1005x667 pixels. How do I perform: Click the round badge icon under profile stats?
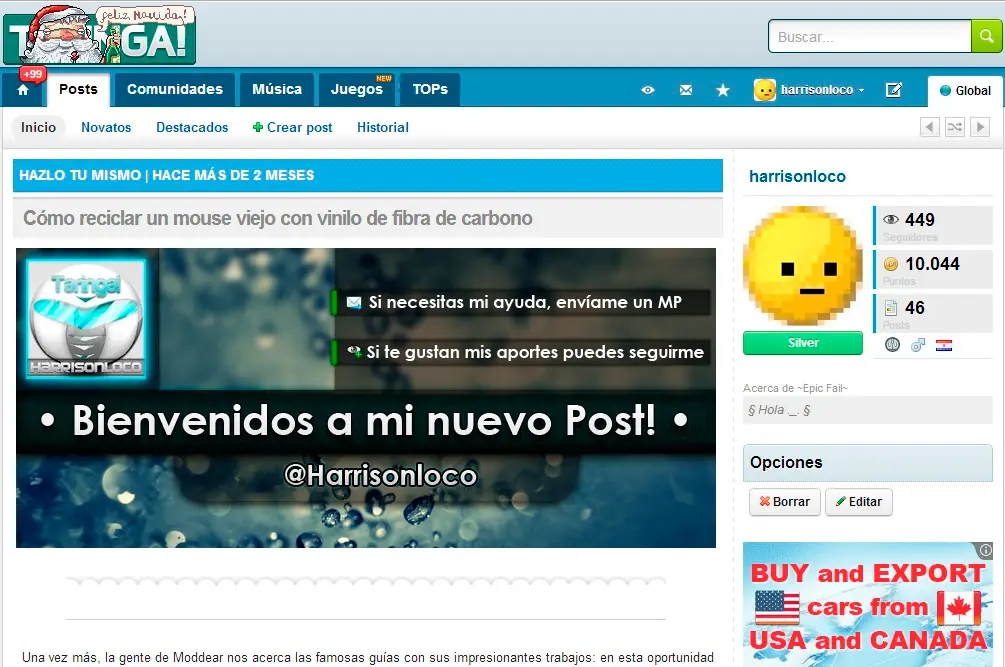892,345
